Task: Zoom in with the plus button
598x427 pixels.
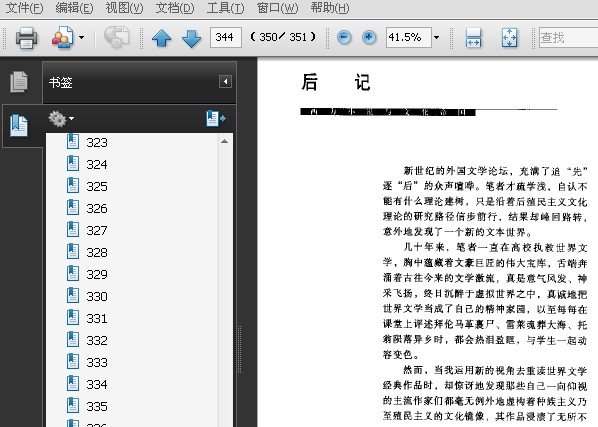Action: point(368,37)
